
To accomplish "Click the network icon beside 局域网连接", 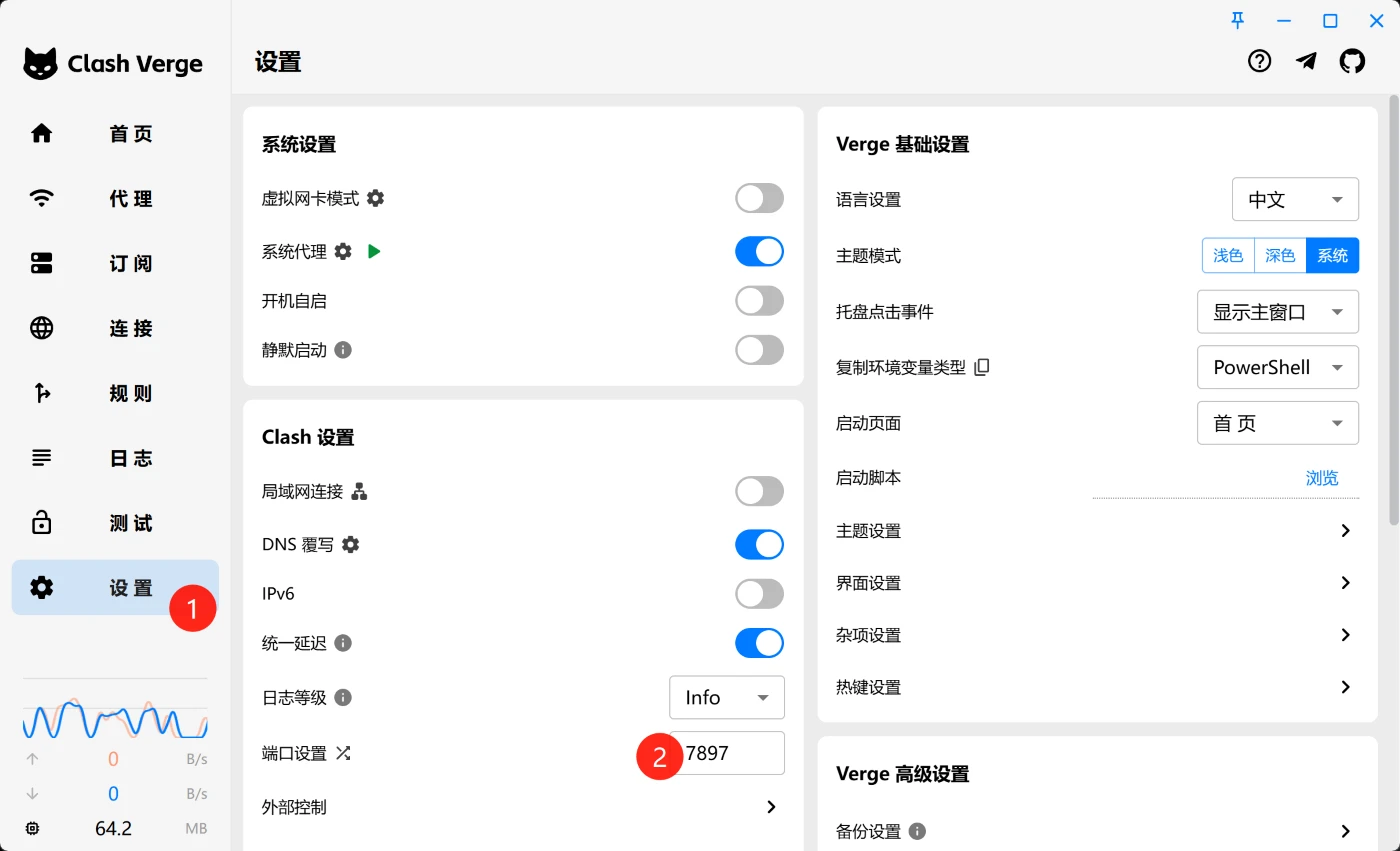I will click(359, 491).
